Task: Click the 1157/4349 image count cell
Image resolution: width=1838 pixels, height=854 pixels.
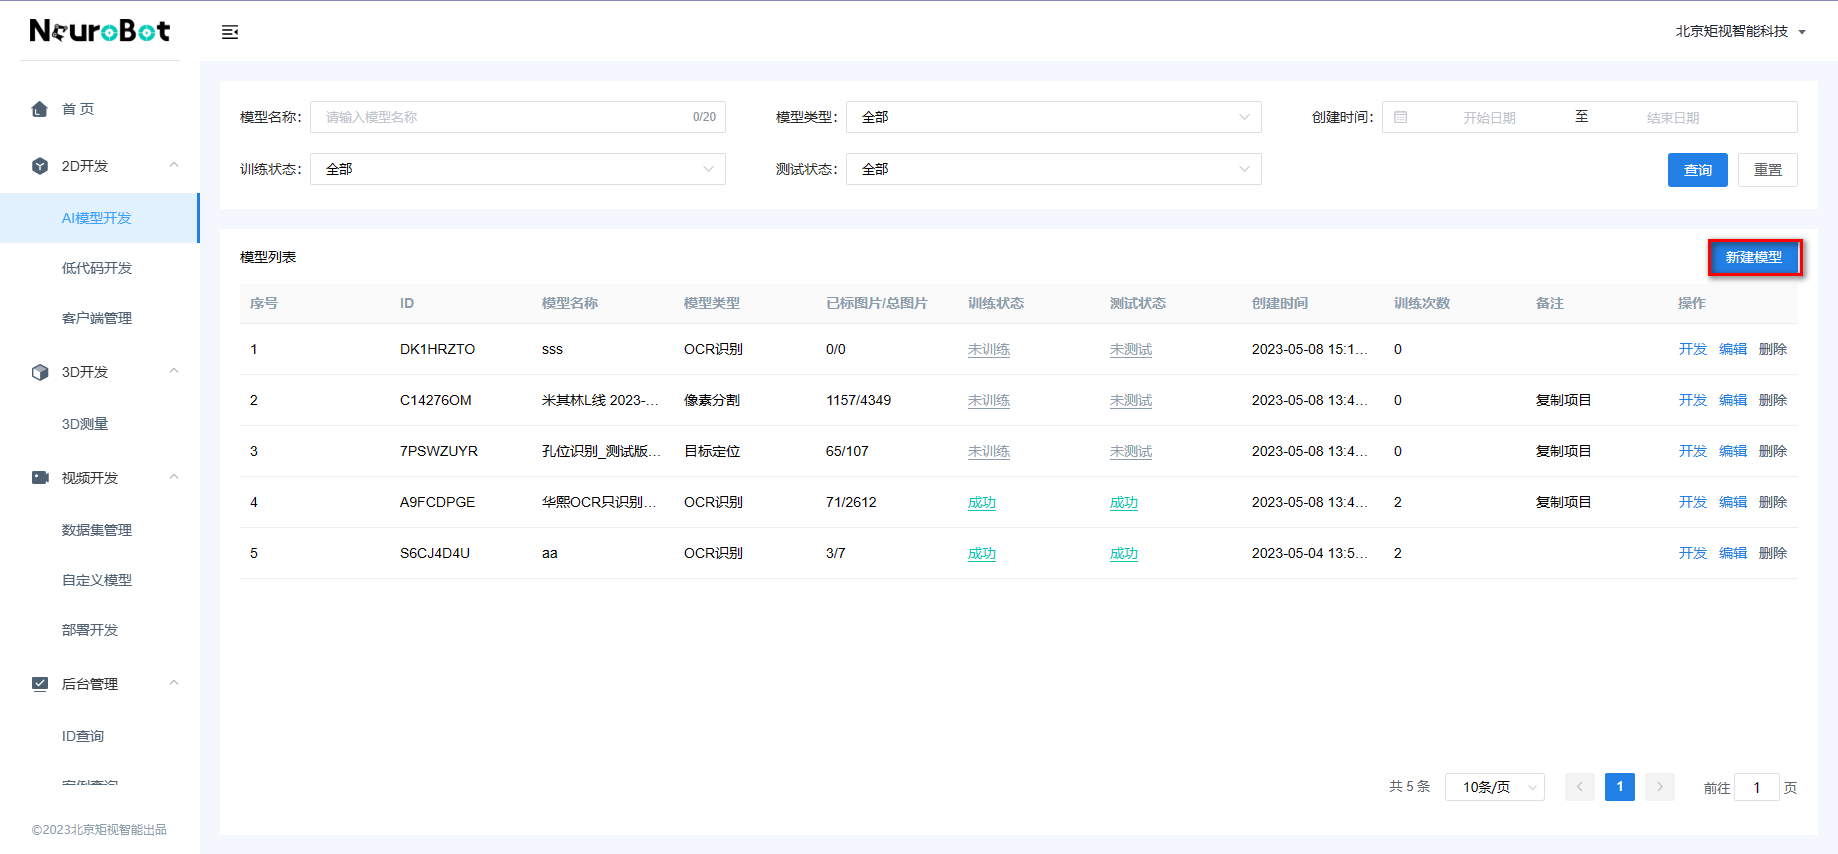Action: point(858,400)
